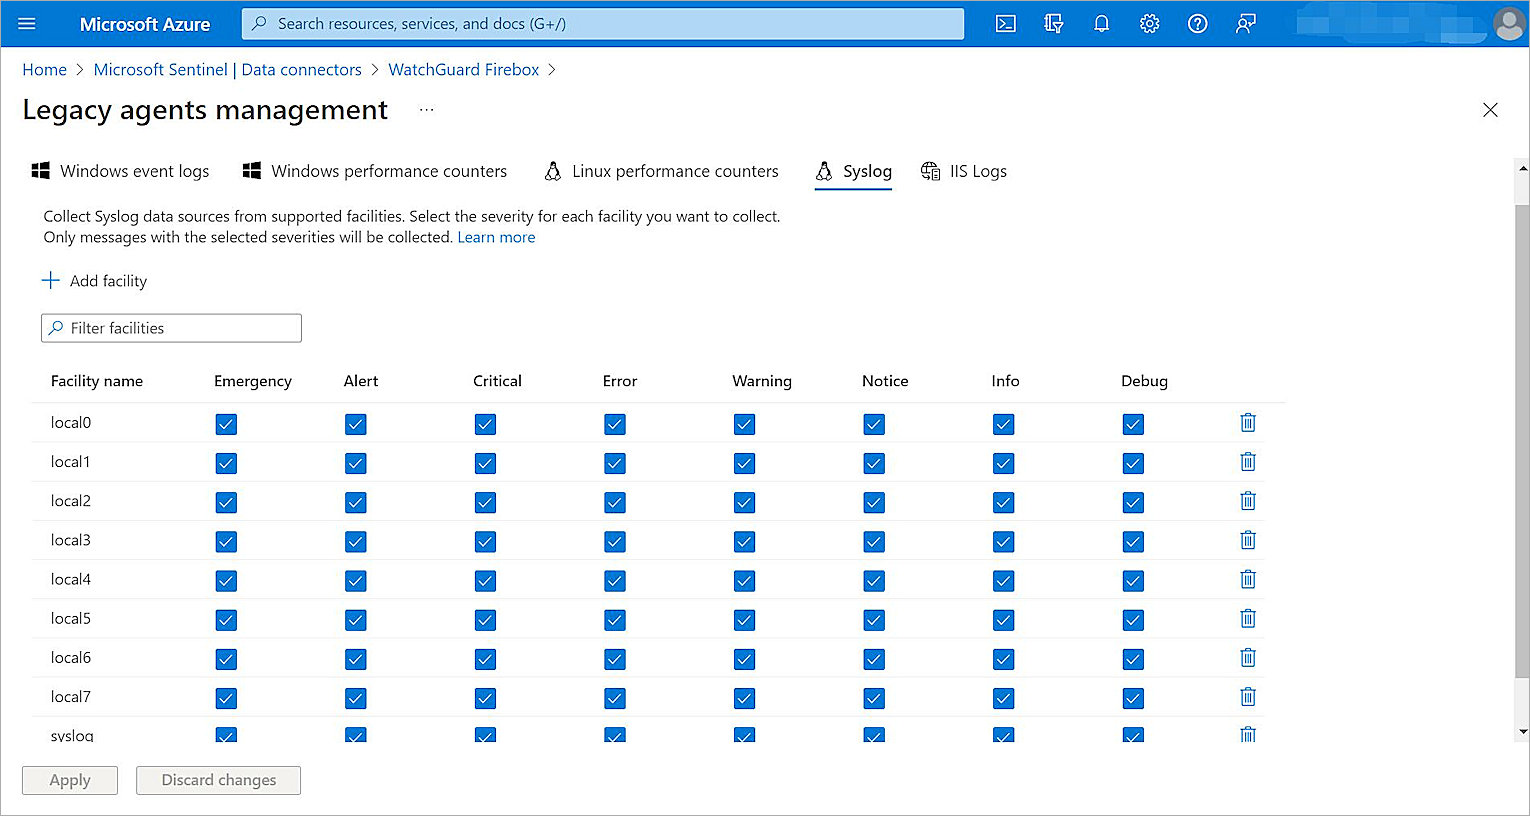This screenshot has height=816, width=1530.
Task: Delete the local3 facility using its trash icon
Action: coord(1247,540)
